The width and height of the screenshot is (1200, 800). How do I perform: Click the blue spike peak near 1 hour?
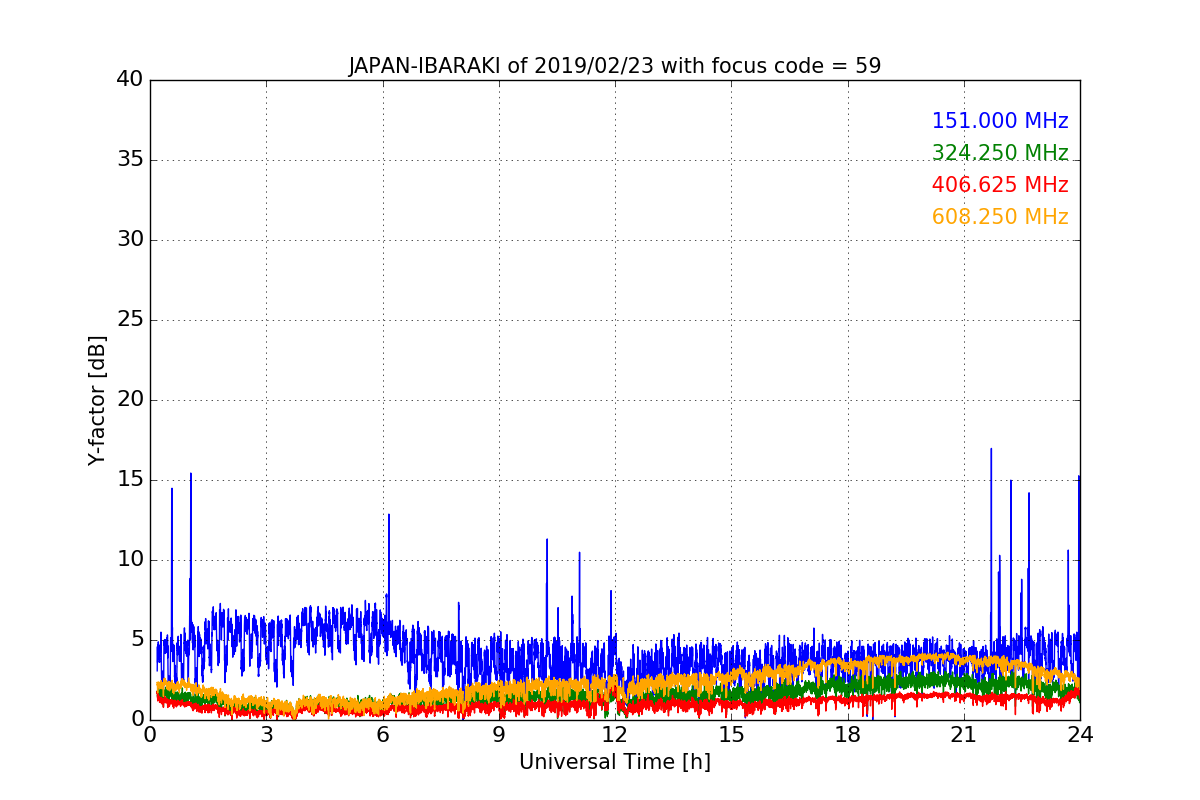tap(191, 475)
